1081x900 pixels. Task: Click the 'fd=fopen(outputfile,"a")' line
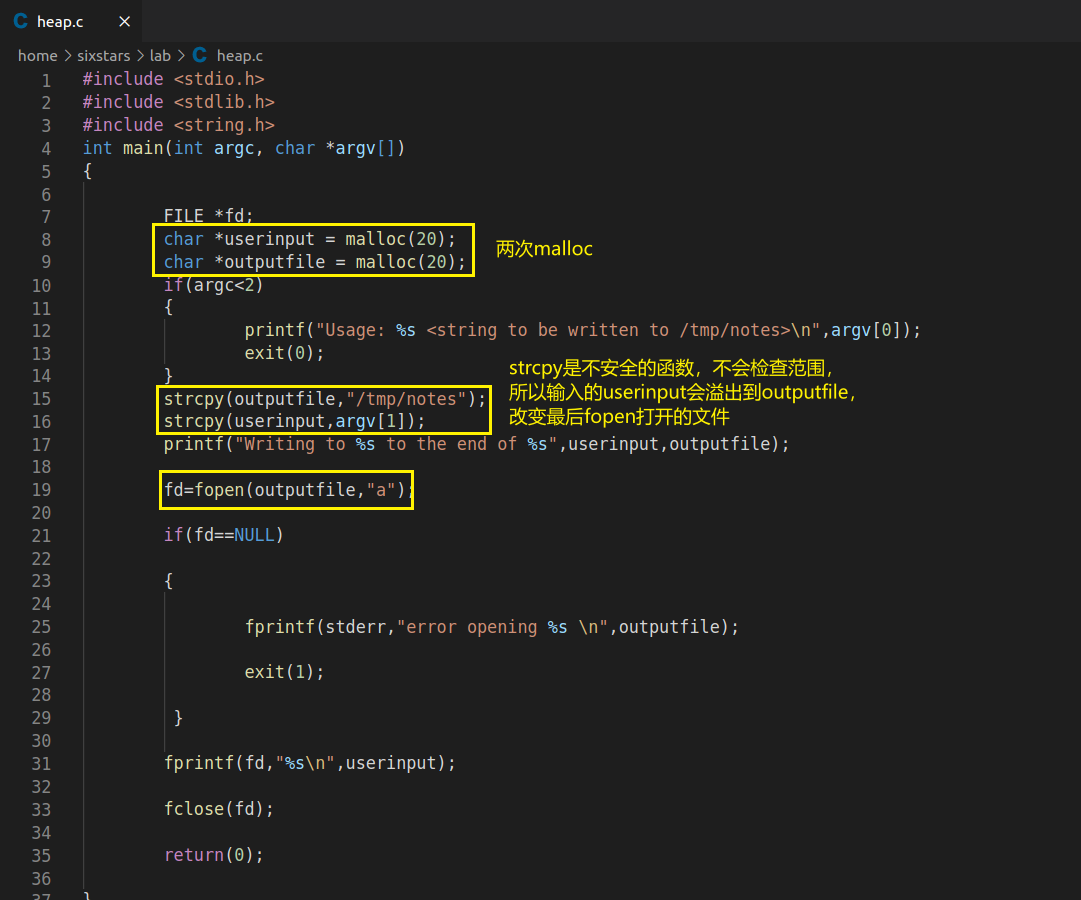tap(289, 490)
